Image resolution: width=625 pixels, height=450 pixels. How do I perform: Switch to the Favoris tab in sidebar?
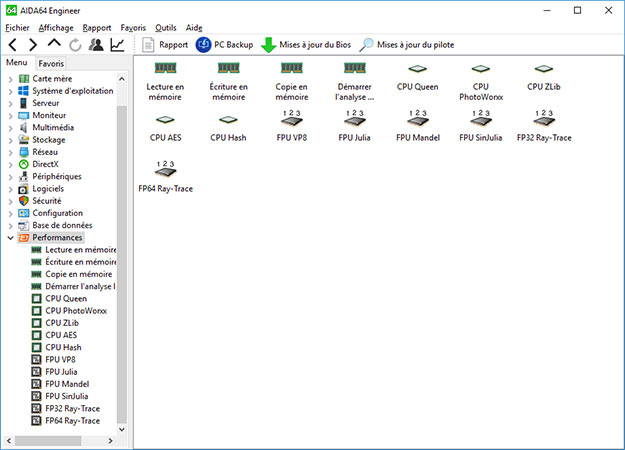(x=51, y=63)
